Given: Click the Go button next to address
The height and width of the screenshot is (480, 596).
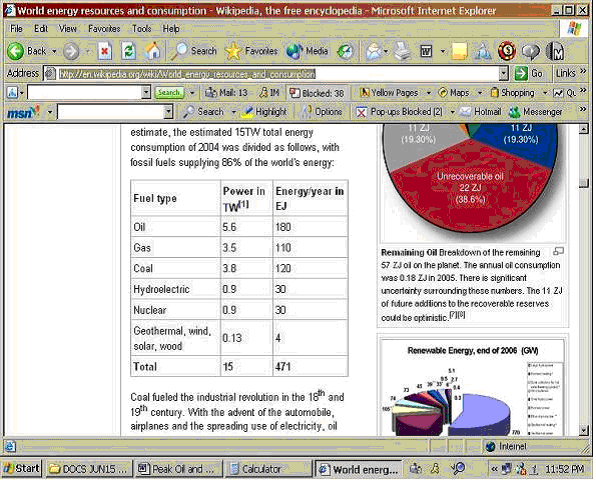Looking at the screenshot, I should (529, 73).
